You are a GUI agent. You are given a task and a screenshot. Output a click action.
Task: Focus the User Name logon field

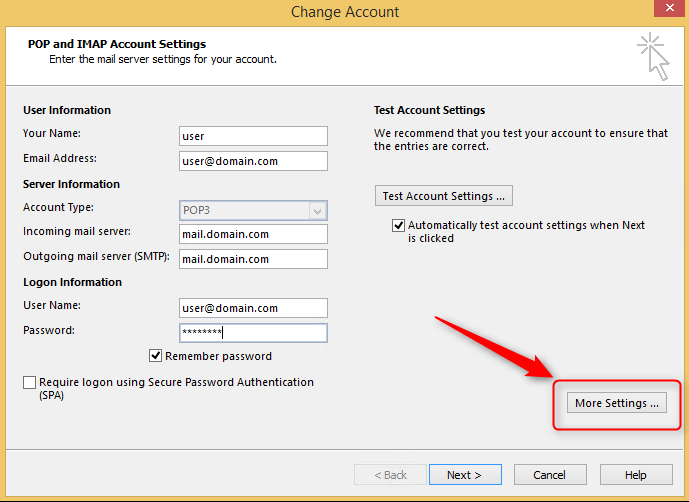pos(253,308)
